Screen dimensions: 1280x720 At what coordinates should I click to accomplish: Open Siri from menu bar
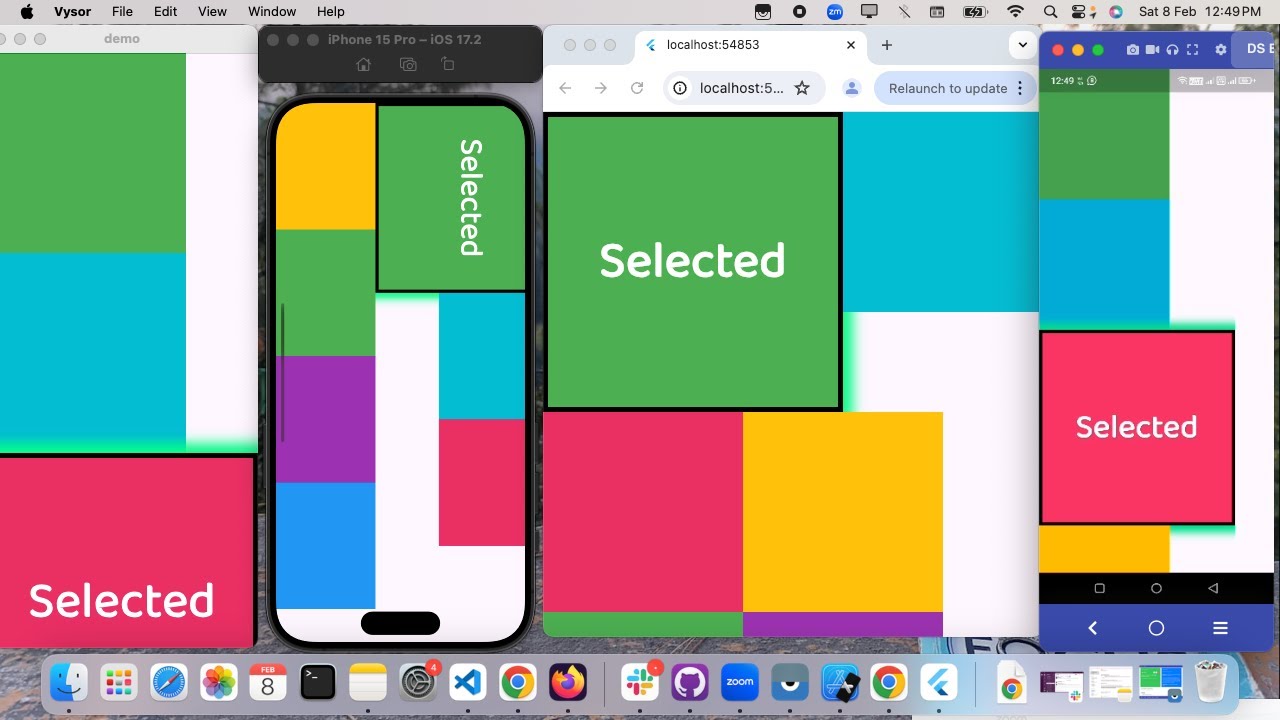1116,12
